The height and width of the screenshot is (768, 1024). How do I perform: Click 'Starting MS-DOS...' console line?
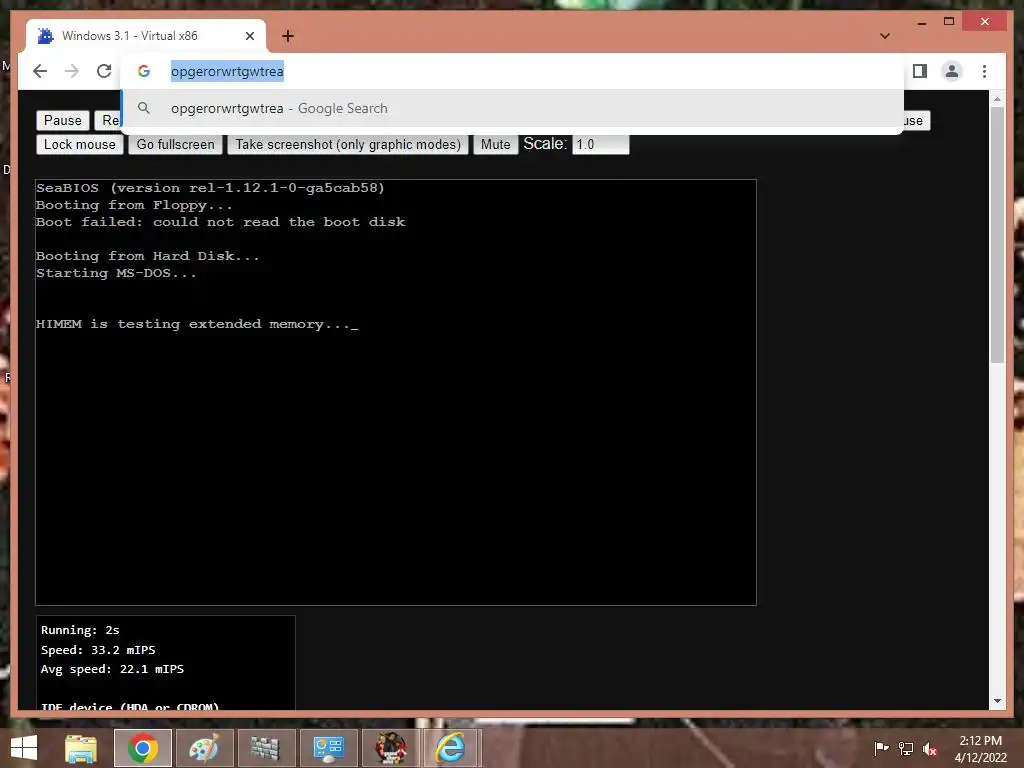point(116,273)
